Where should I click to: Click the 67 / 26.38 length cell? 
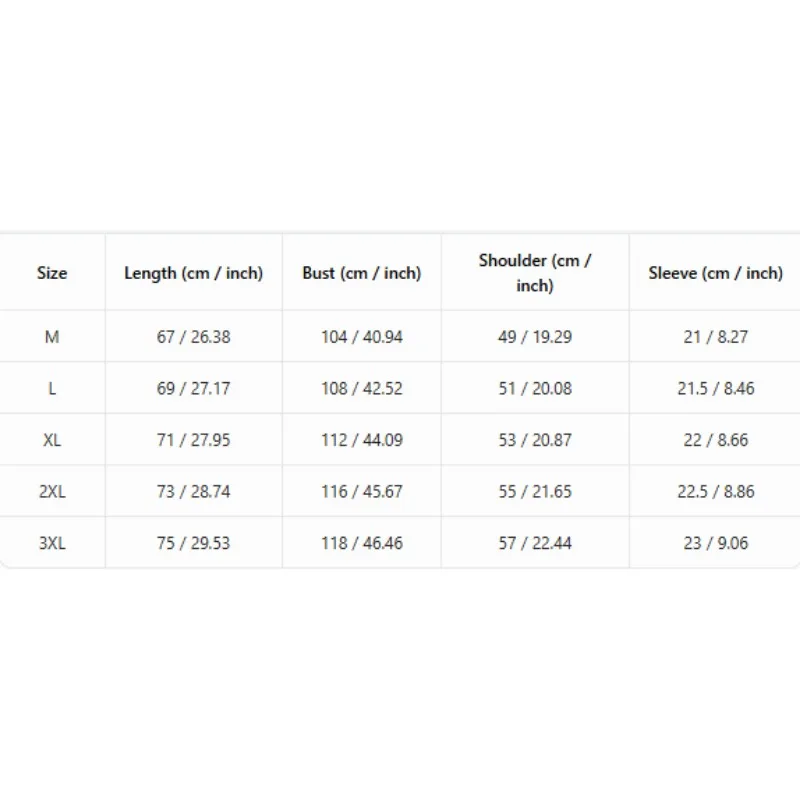(x=193, y=337)
